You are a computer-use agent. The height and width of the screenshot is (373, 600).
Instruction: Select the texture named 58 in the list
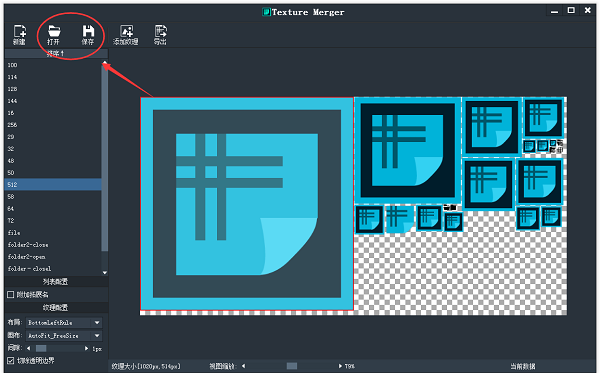[53, 197]
